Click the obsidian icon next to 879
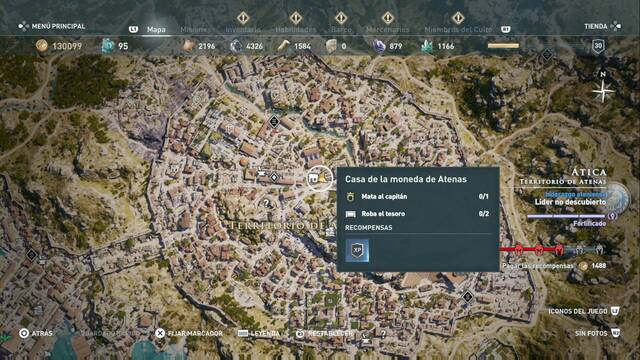This screenshot has width=640, height=360. pyautogui.click(x=379, y=46)
